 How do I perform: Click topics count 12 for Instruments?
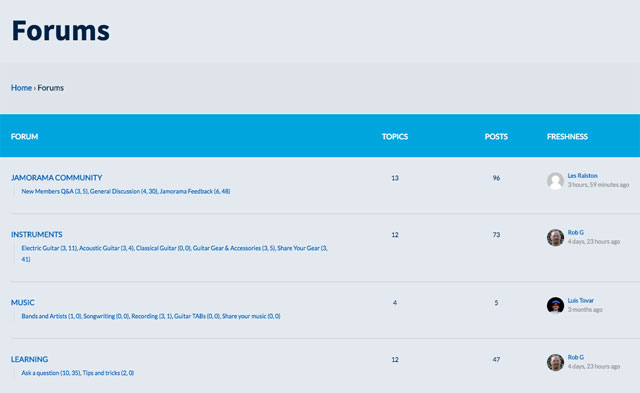(x=395, y=235)
